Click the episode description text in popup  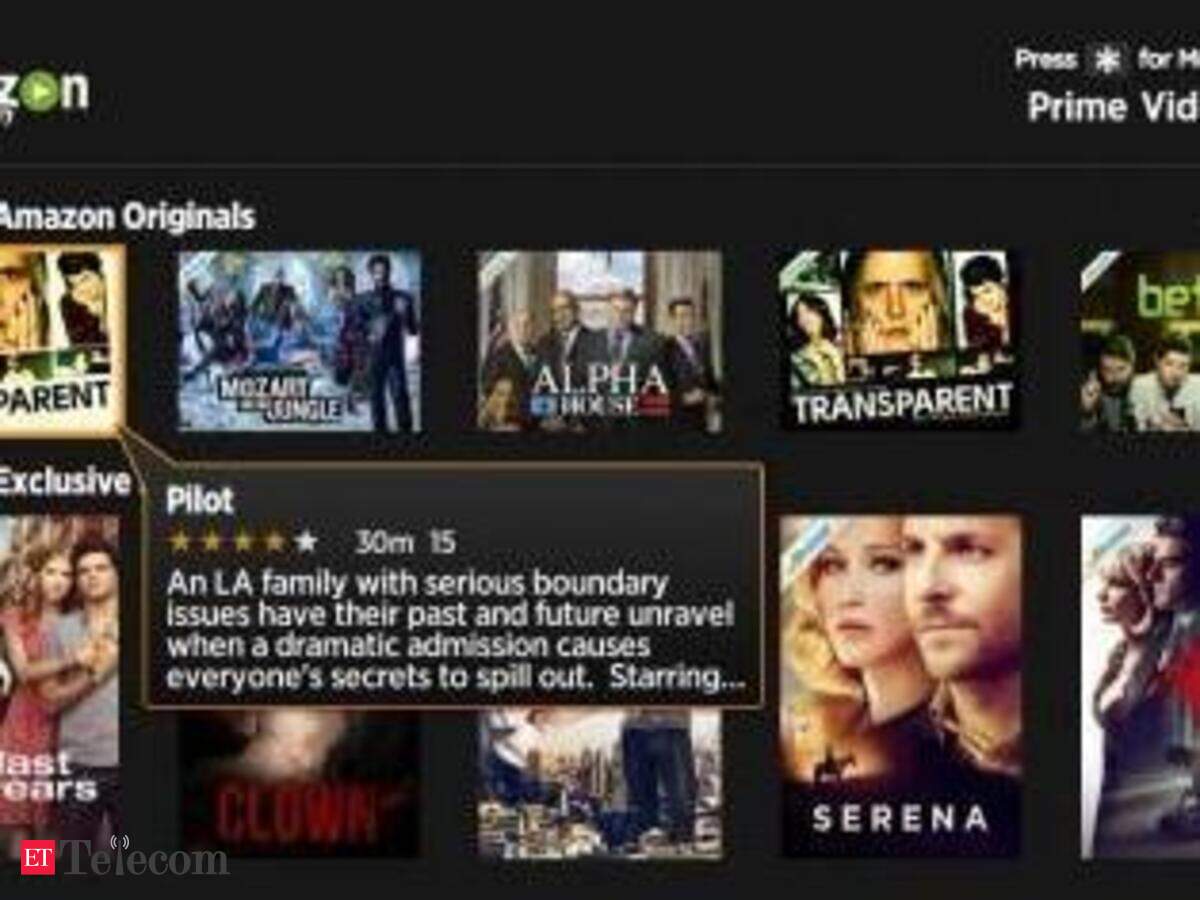(456, 629)
